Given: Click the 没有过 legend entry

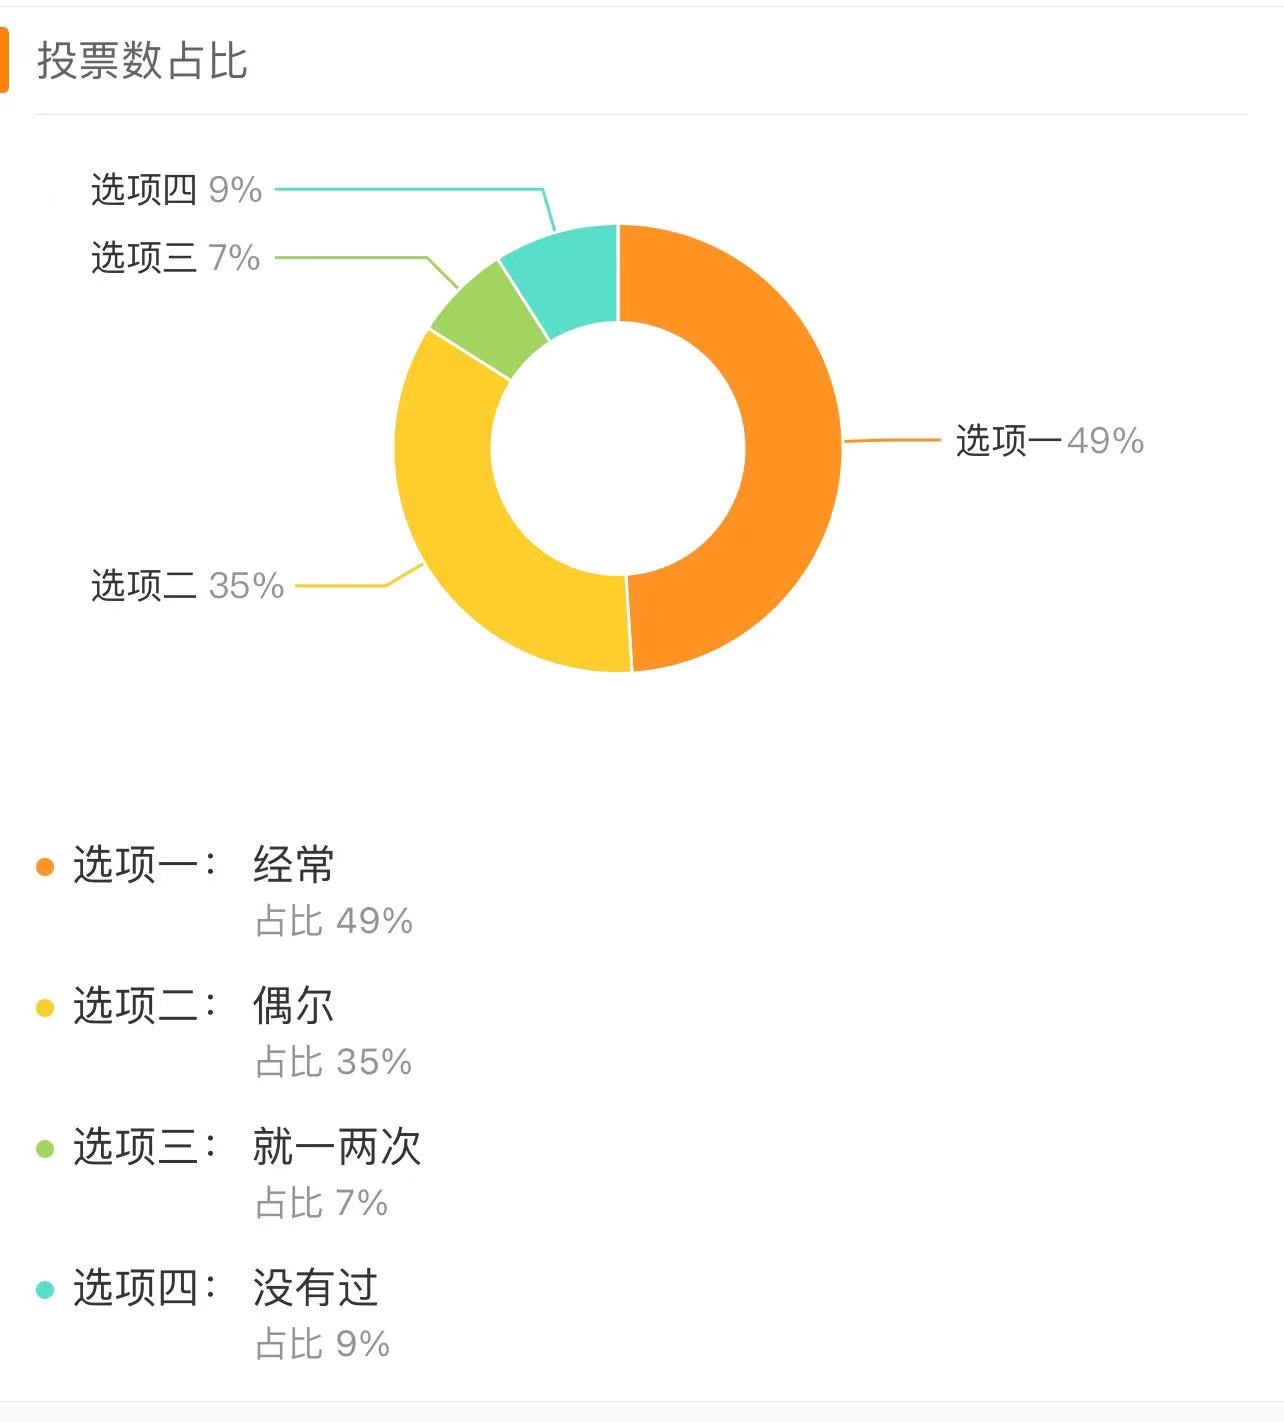Looking at the screenshot, I should tap(315, 1288).
